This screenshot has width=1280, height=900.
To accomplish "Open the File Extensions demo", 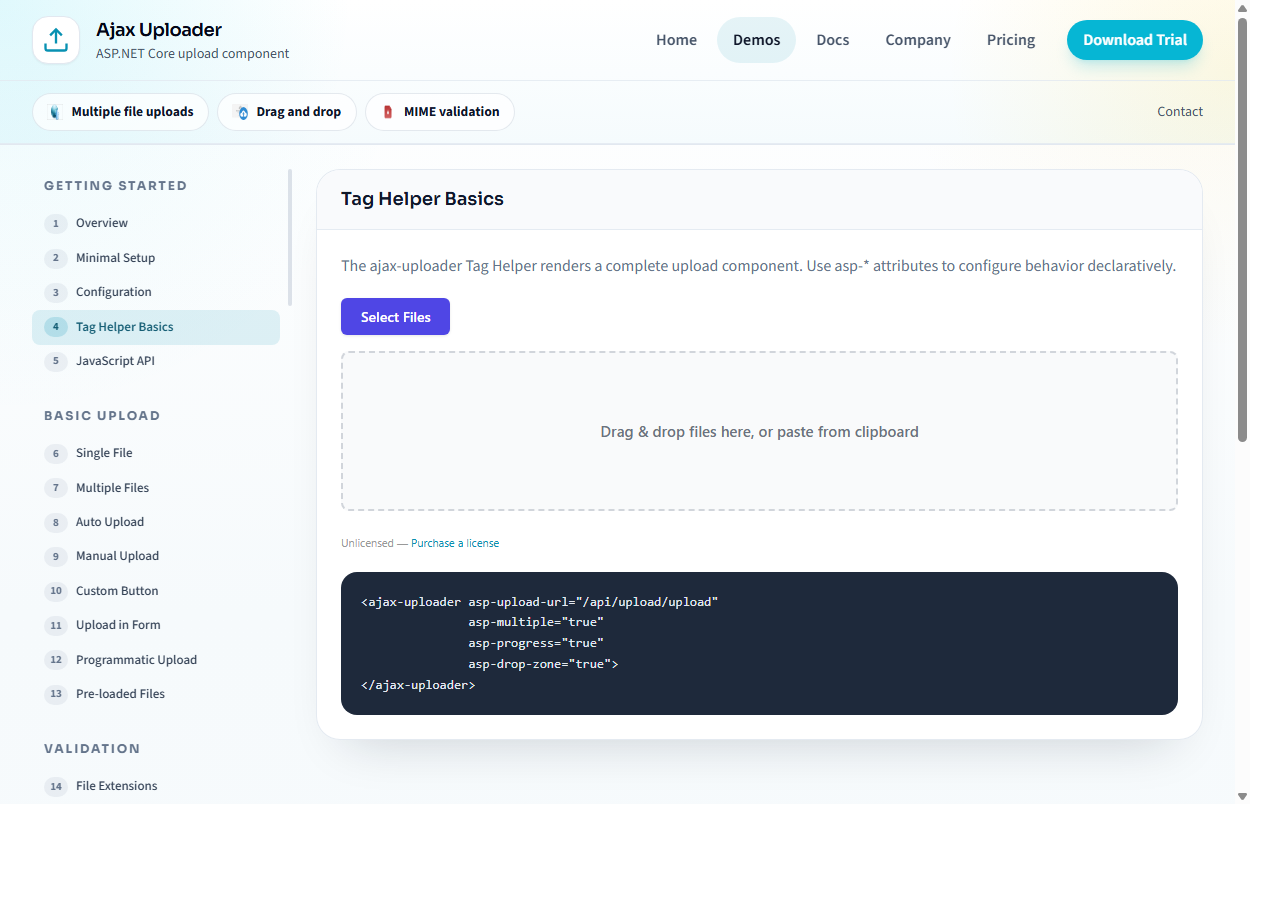I will 156,786.
